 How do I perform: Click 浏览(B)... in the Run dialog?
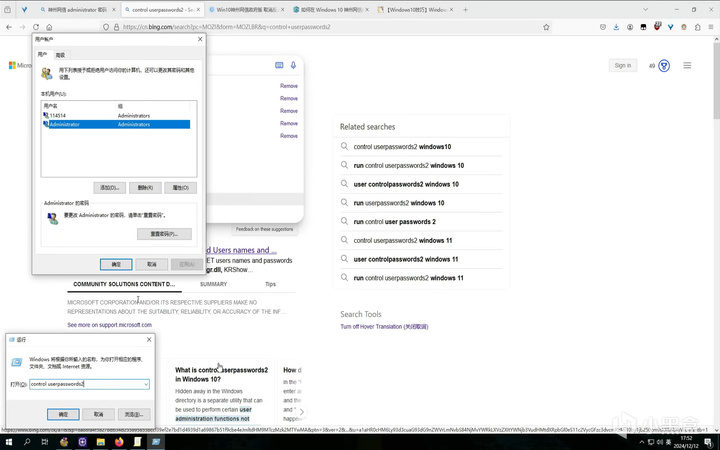(134, 414)
